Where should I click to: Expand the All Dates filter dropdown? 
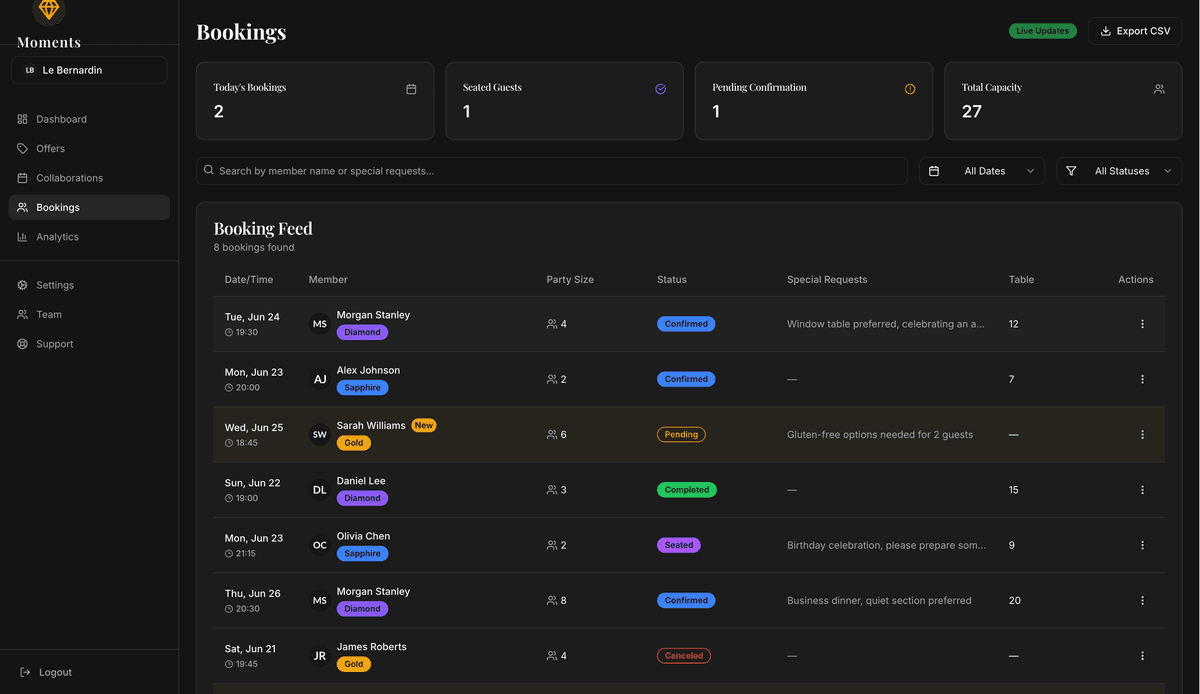pos(982,171)
